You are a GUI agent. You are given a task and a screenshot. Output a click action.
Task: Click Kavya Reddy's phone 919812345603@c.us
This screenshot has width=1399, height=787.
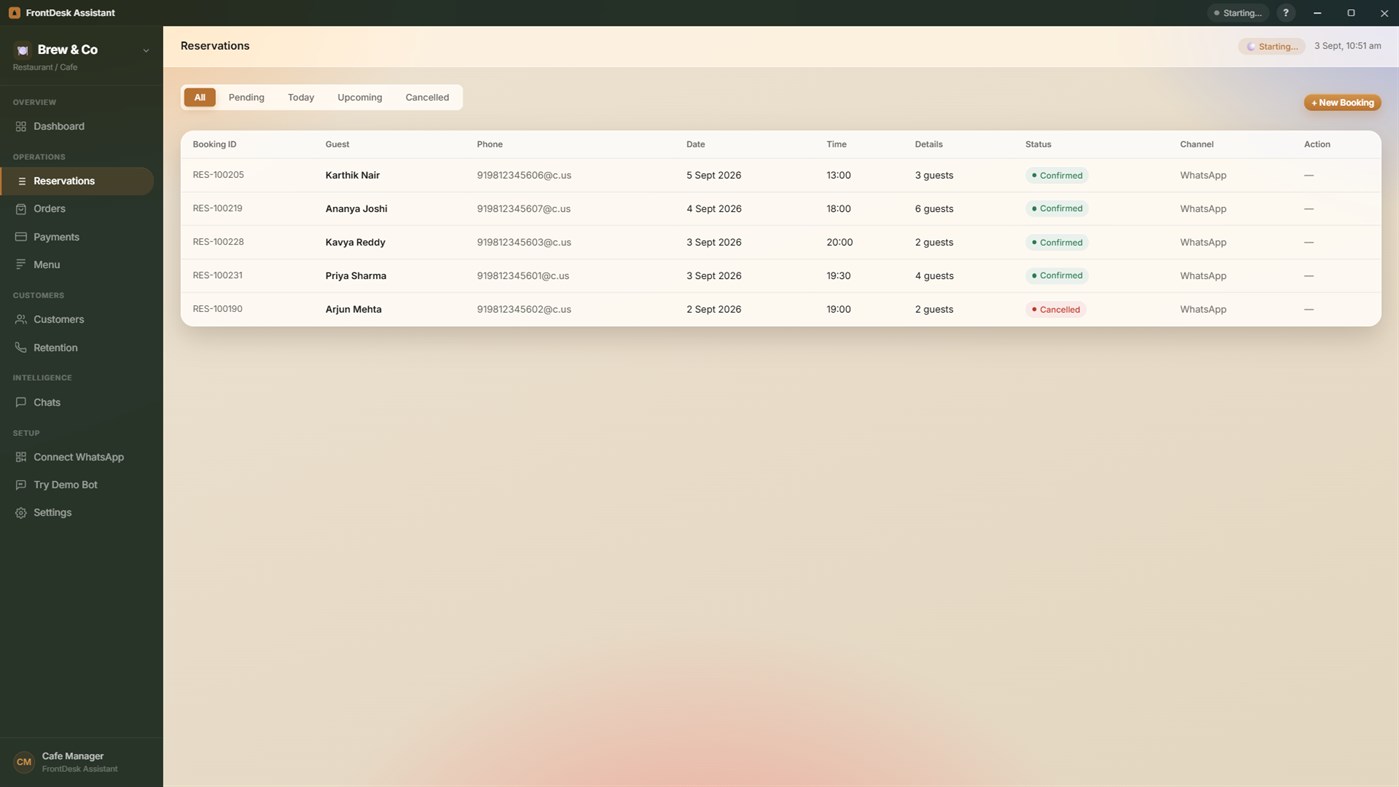point(524,242)
